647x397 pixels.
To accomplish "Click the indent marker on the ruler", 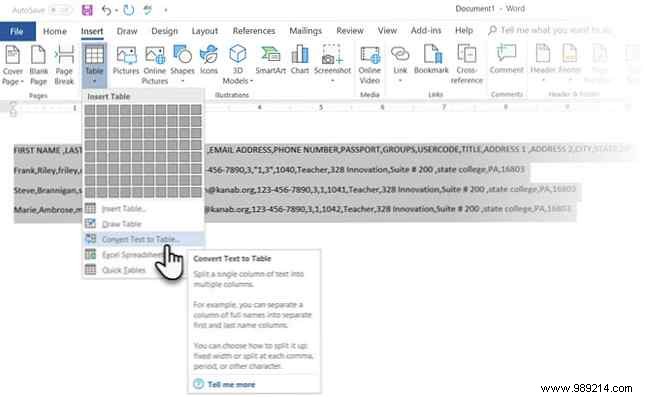I will [13, 109].
